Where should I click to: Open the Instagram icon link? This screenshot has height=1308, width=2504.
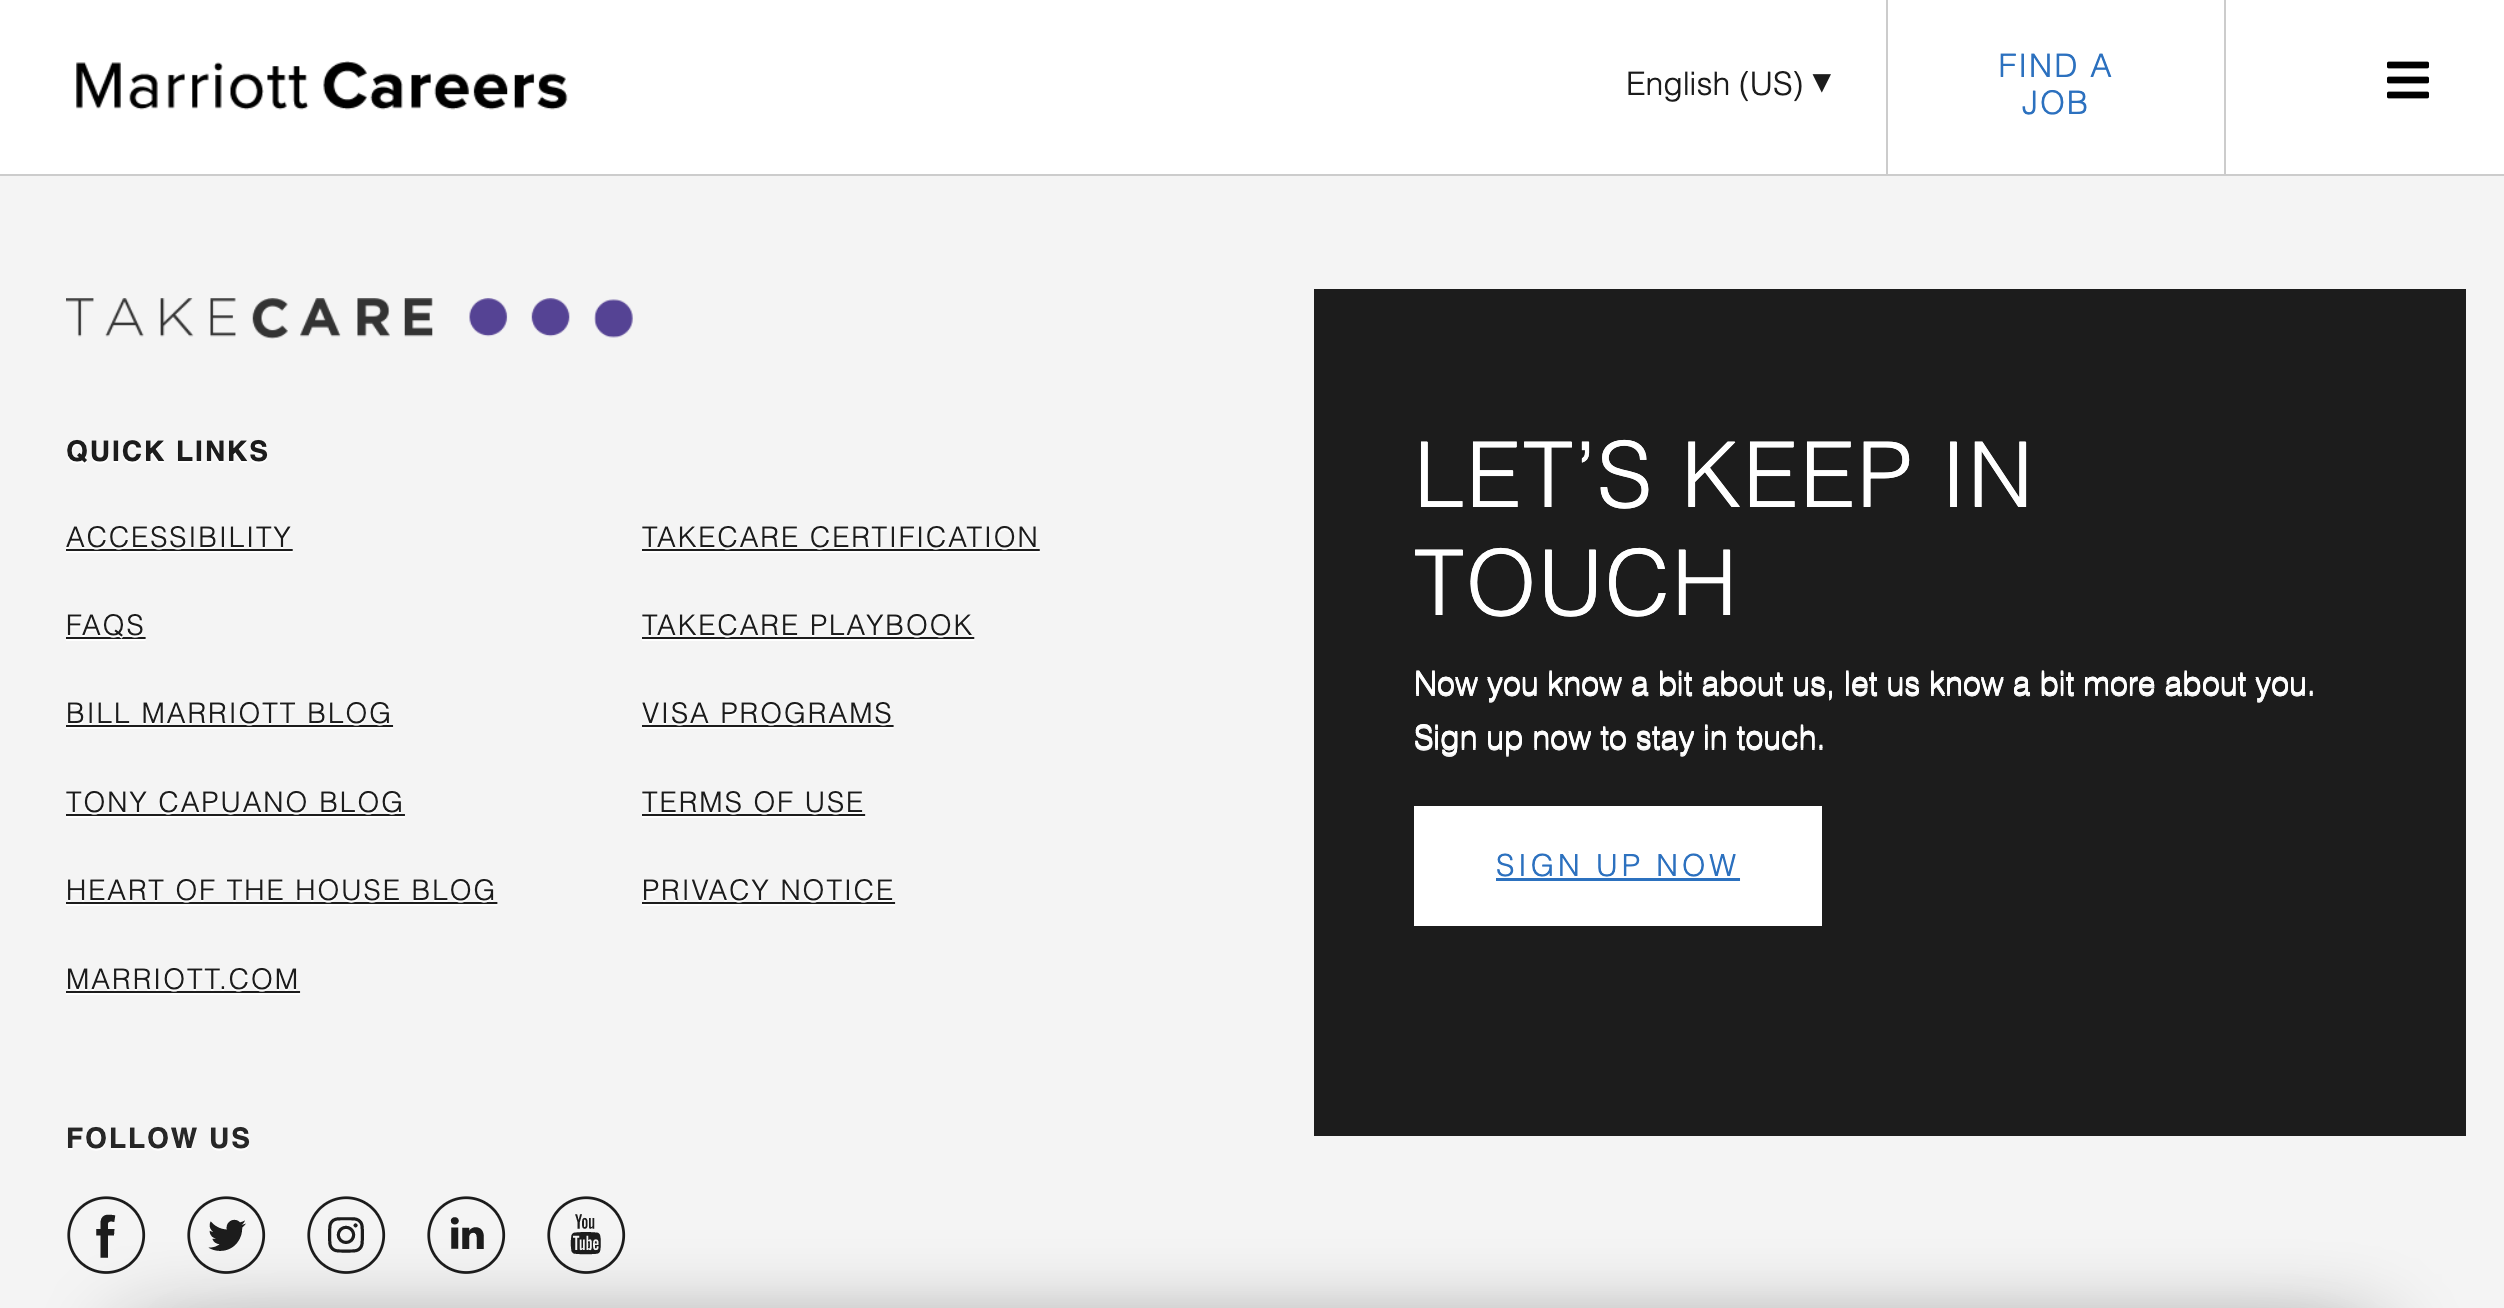point(346,1235)
